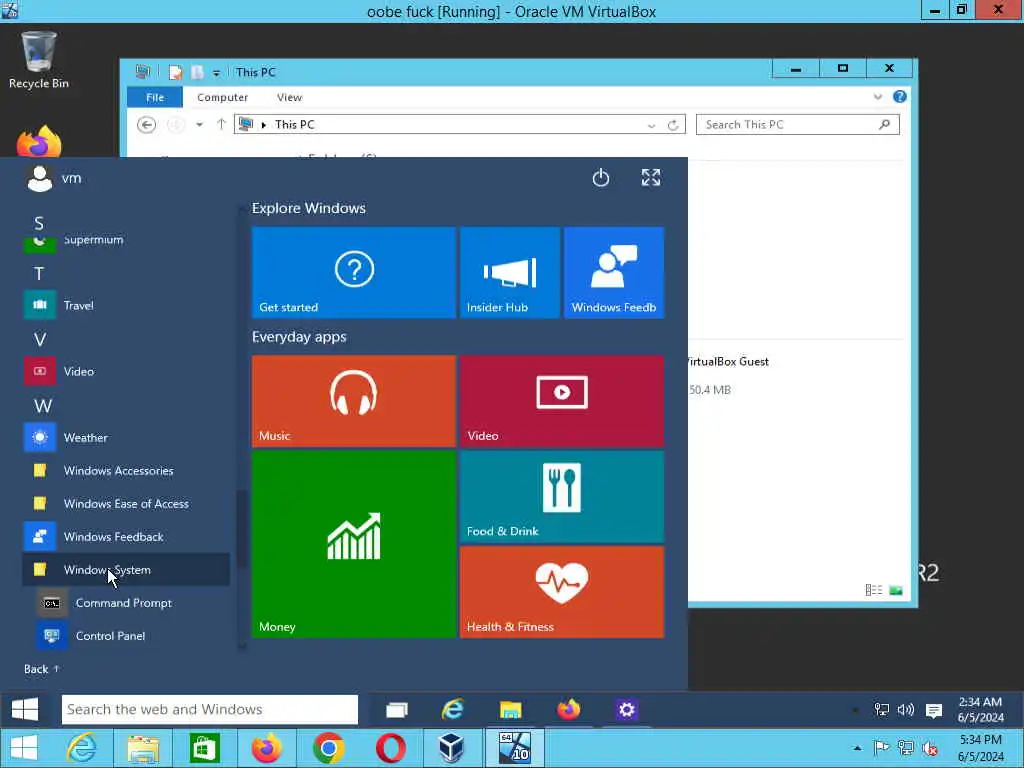Viewport: 1024px width, 768px height.
Task: Go up one folder level
Action: [x=221, y=124]
